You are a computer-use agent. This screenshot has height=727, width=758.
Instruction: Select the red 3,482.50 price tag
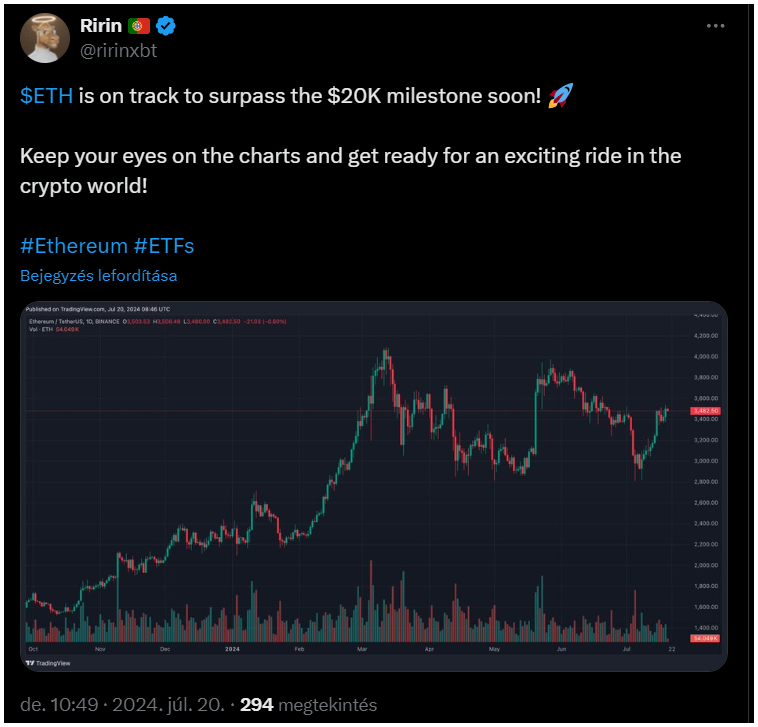(705, 411)
